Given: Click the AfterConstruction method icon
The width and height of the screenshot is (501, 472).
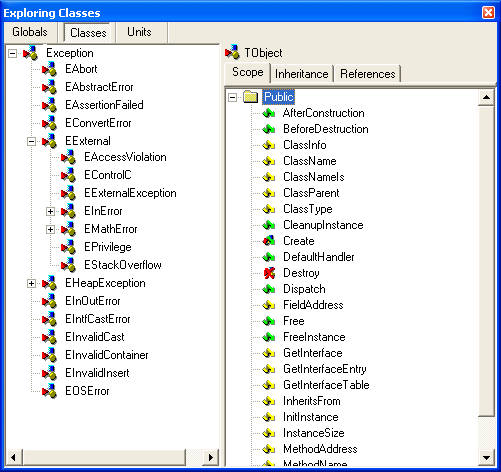Looking at the screenshot, I should pos(269,113).
